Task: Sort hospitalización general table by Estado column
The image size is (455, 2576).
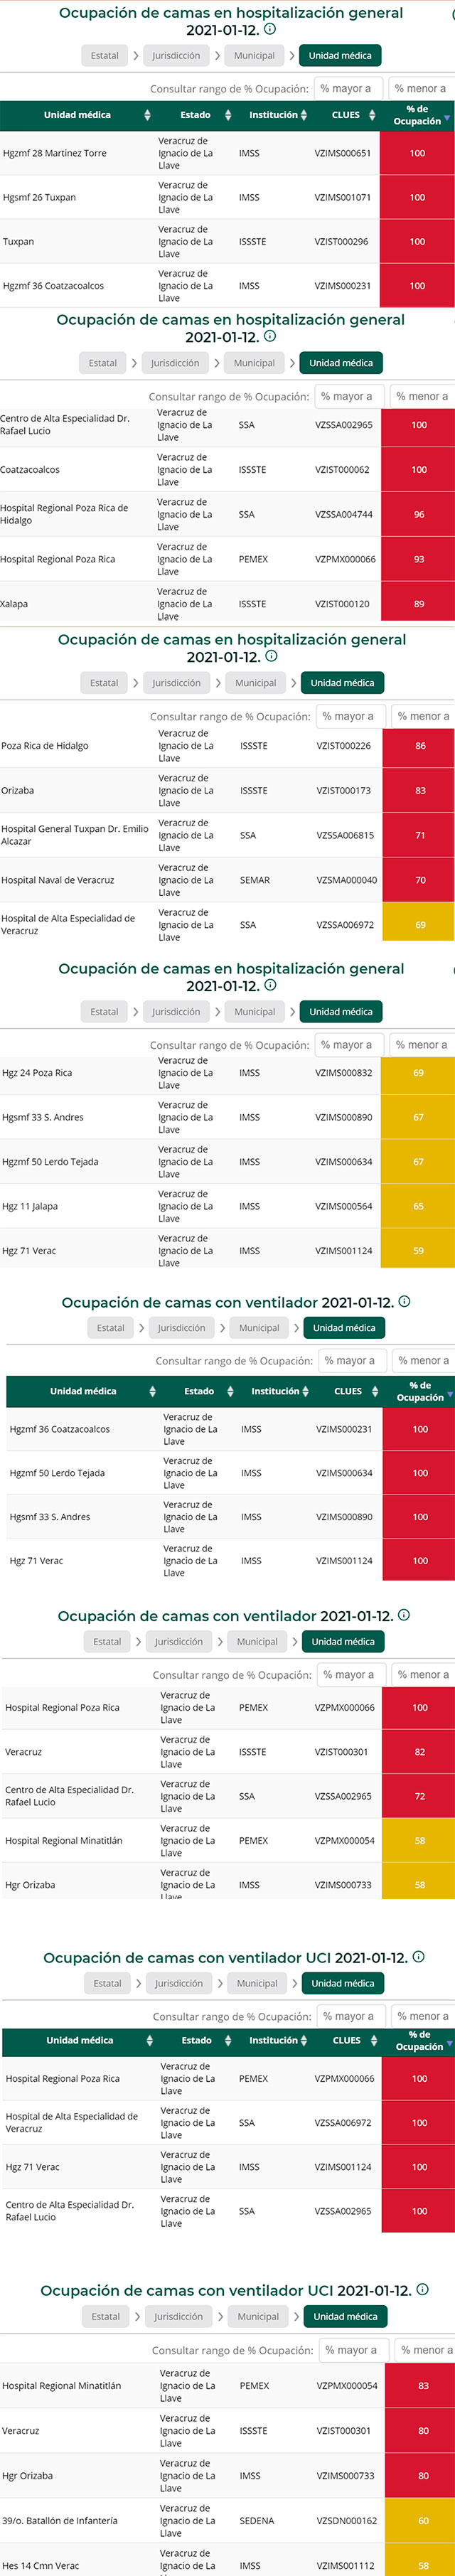Action: point(195,115)
